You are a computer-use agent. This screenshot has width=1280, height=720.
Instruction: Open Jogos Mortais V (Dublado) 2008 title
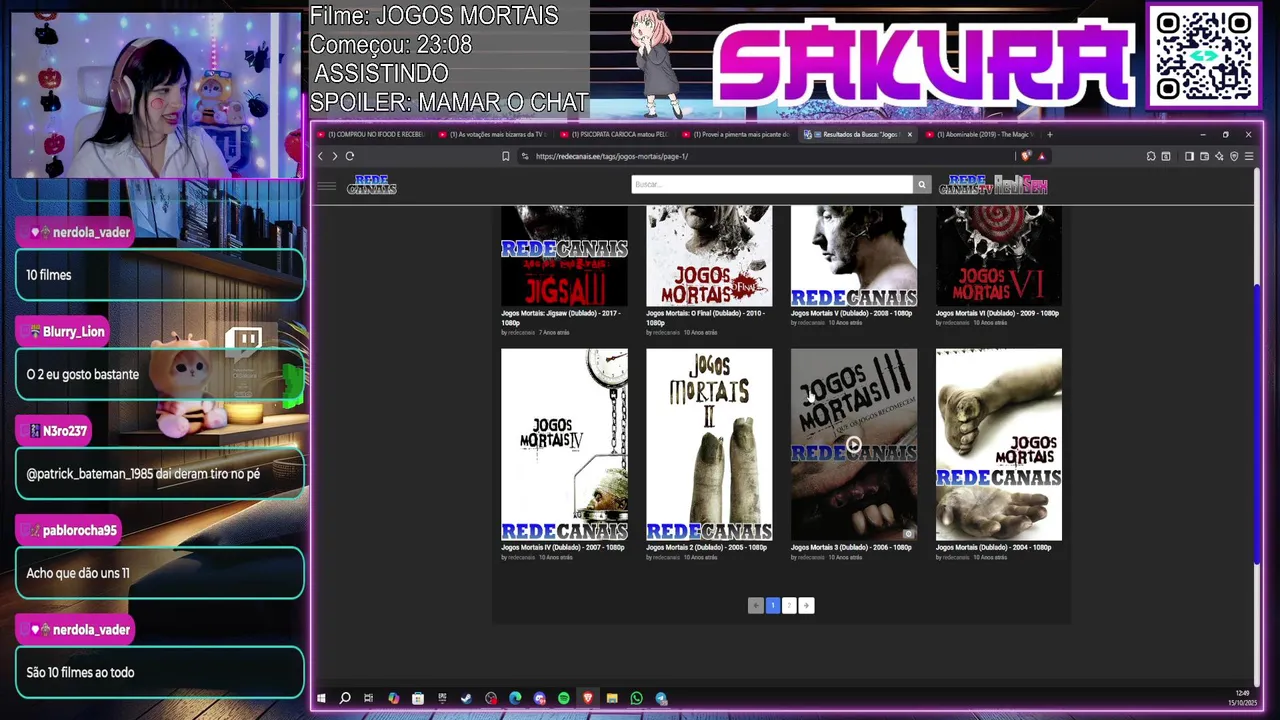coord(851,313)
